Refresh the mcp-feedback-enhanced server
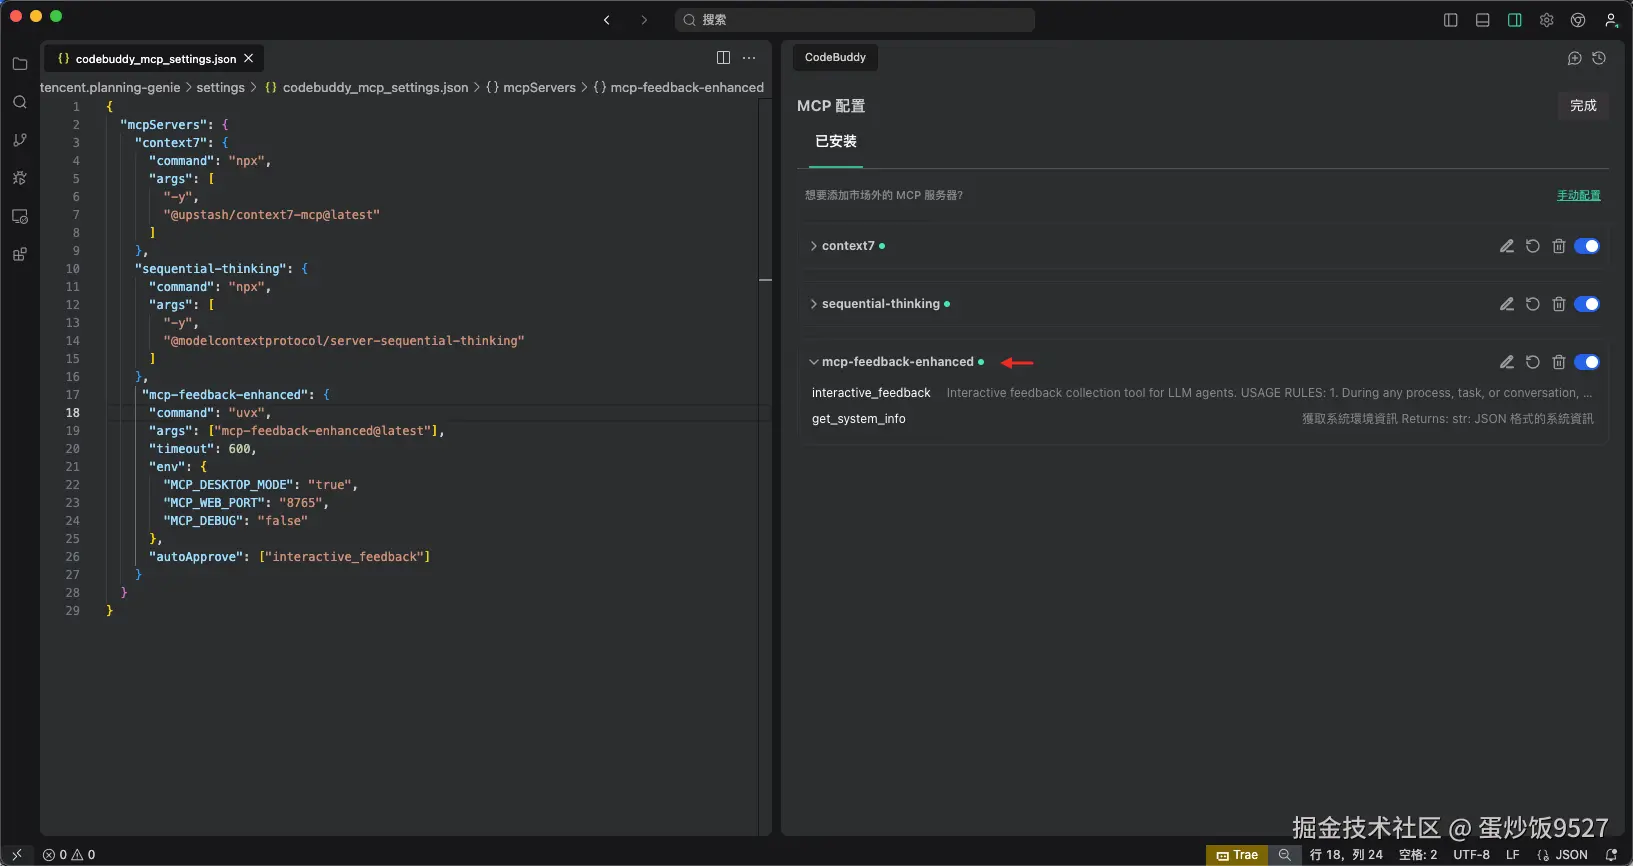 1533,362
